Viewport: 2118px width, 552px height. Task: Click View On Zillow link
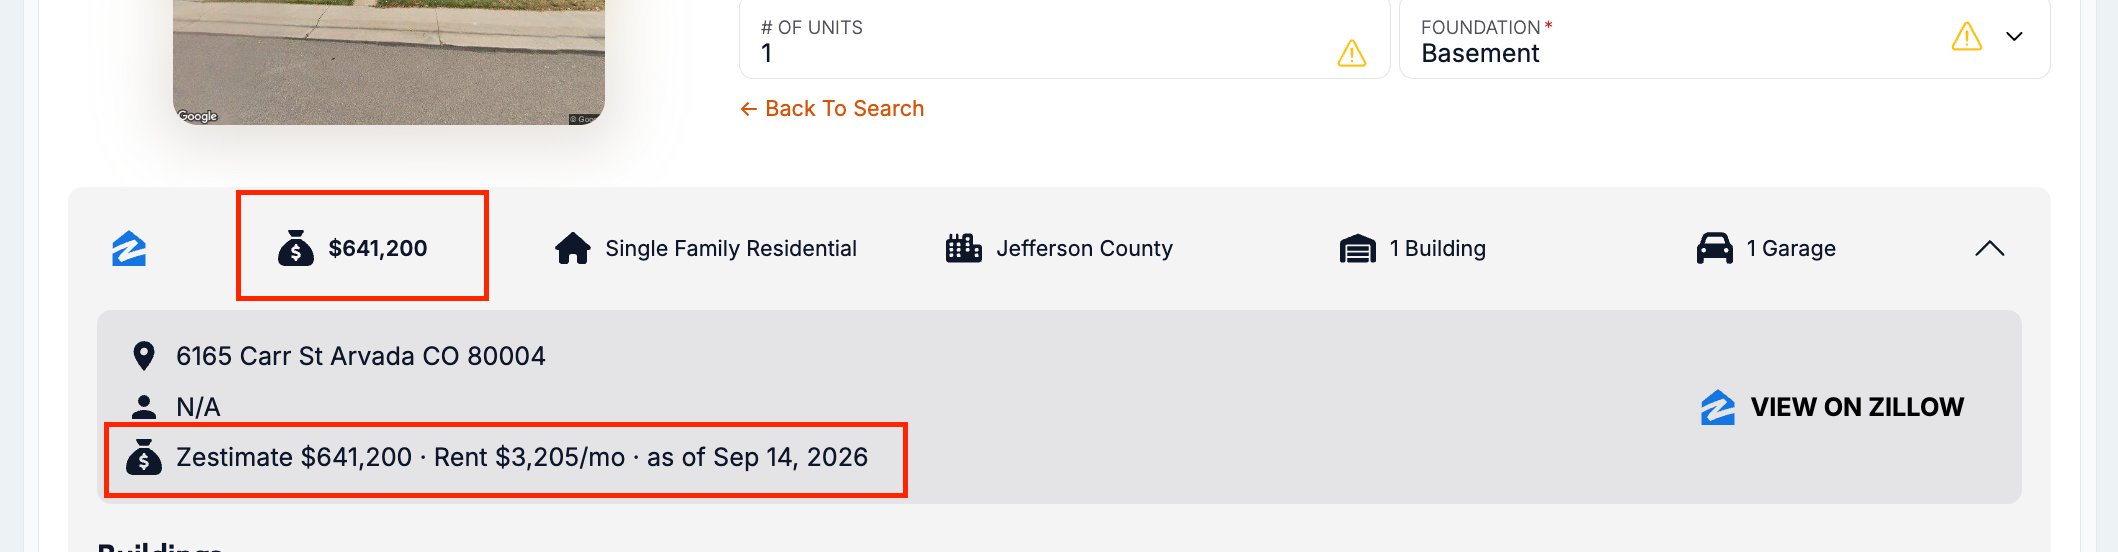tap(1833, 407)
